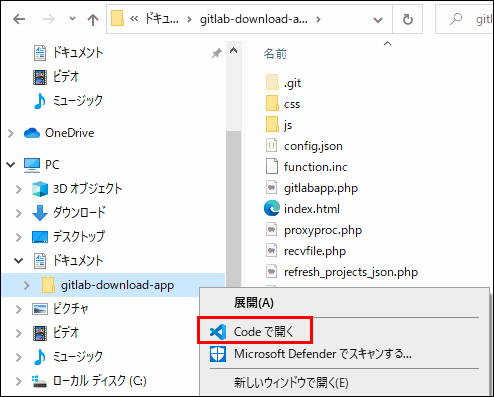
Task: Click the forward navigation arrow
Action: coord(49,19)
